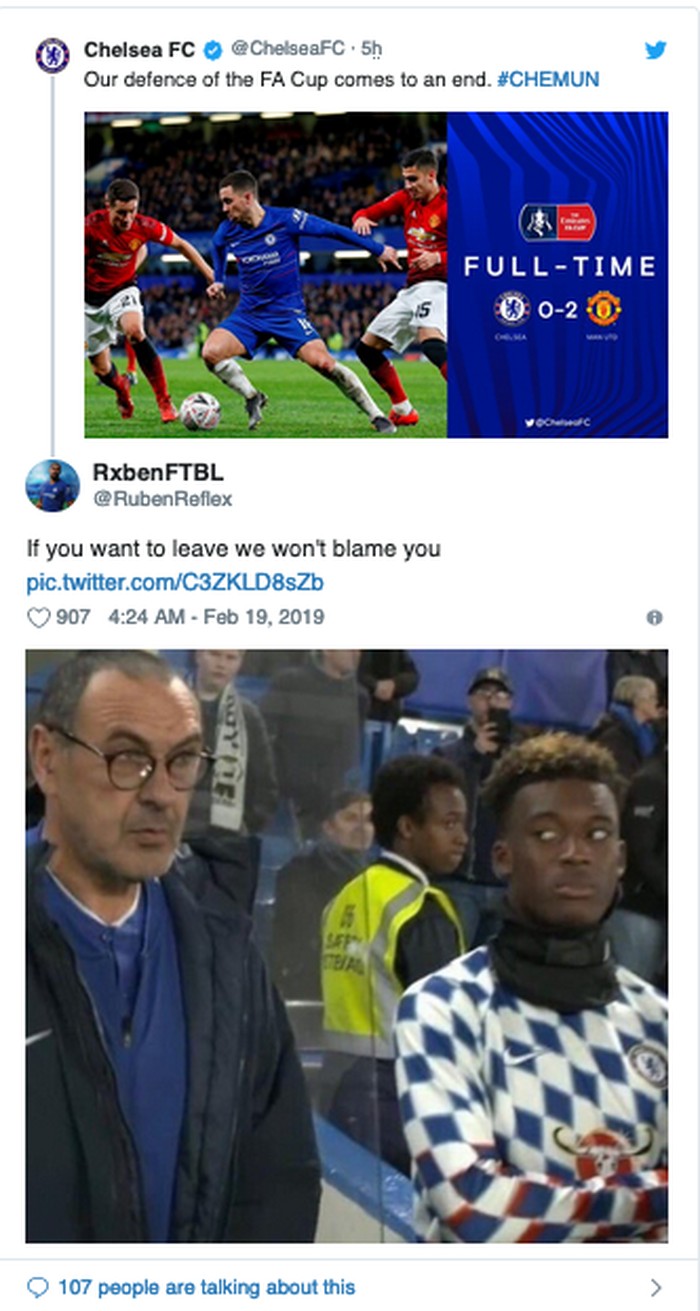Open pic.twitter.com/C3ZKLD8sZb link

[175, 582]
